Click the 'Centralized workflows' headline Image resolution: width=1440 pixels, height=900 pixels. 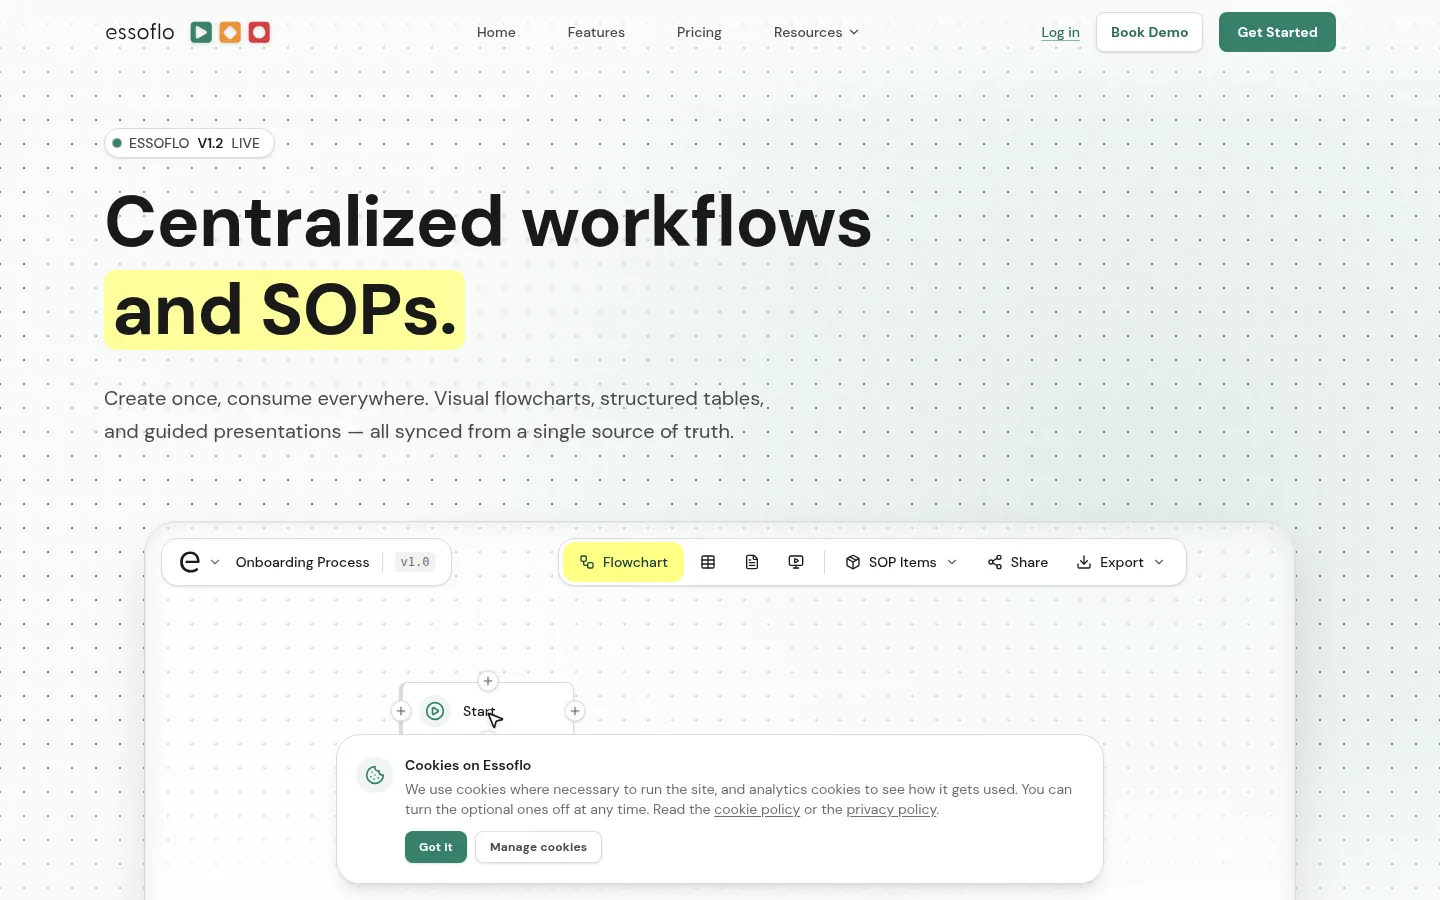(488, 222)
